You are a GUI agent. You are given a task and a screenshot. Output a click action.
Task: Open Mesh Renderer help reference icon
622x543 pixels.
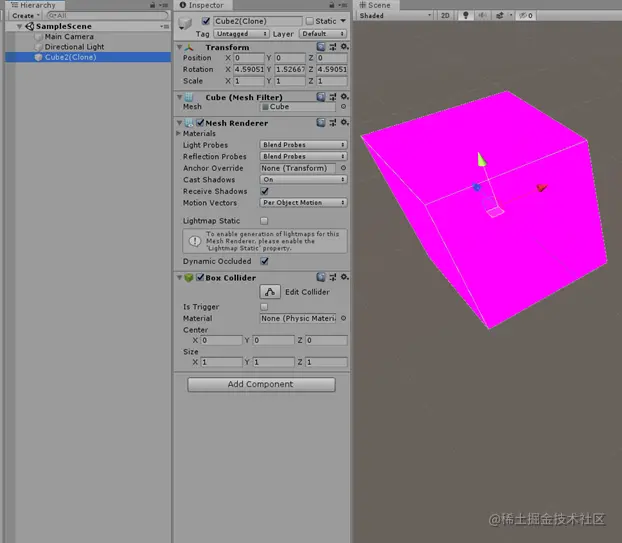(321, 123)
